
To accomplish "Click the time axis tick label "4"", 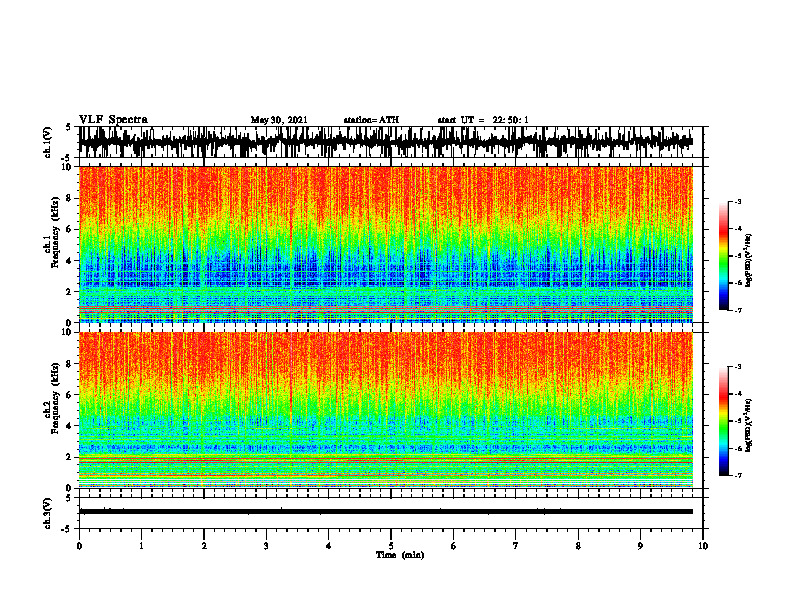I will coord(329,546).
